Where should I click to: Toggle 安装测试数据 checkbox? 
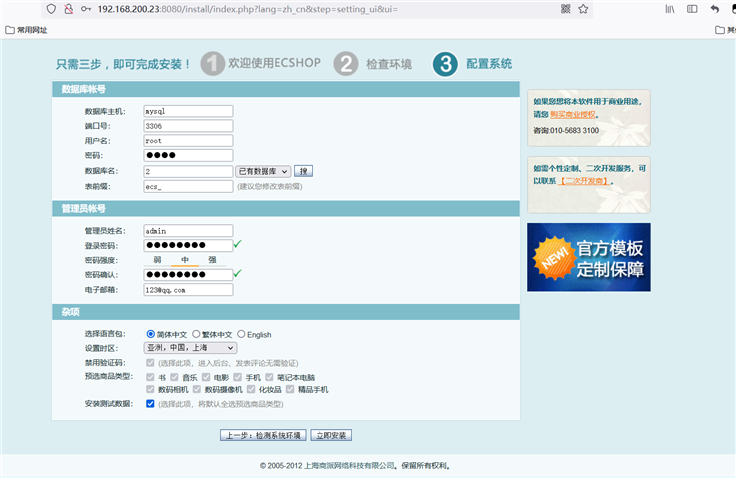pos(150,403)
